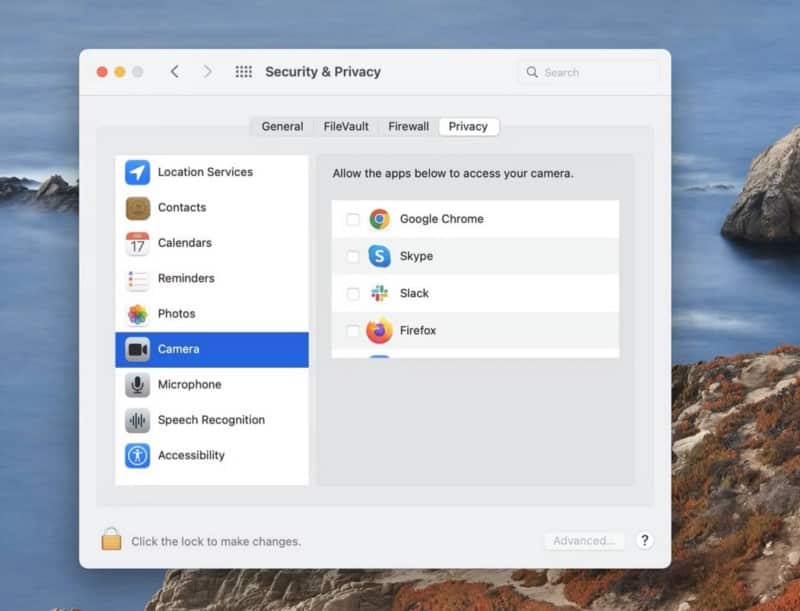Click the lock icon to make changes
The height and width of the screenshot is (611, 800).
pos(111,540)
